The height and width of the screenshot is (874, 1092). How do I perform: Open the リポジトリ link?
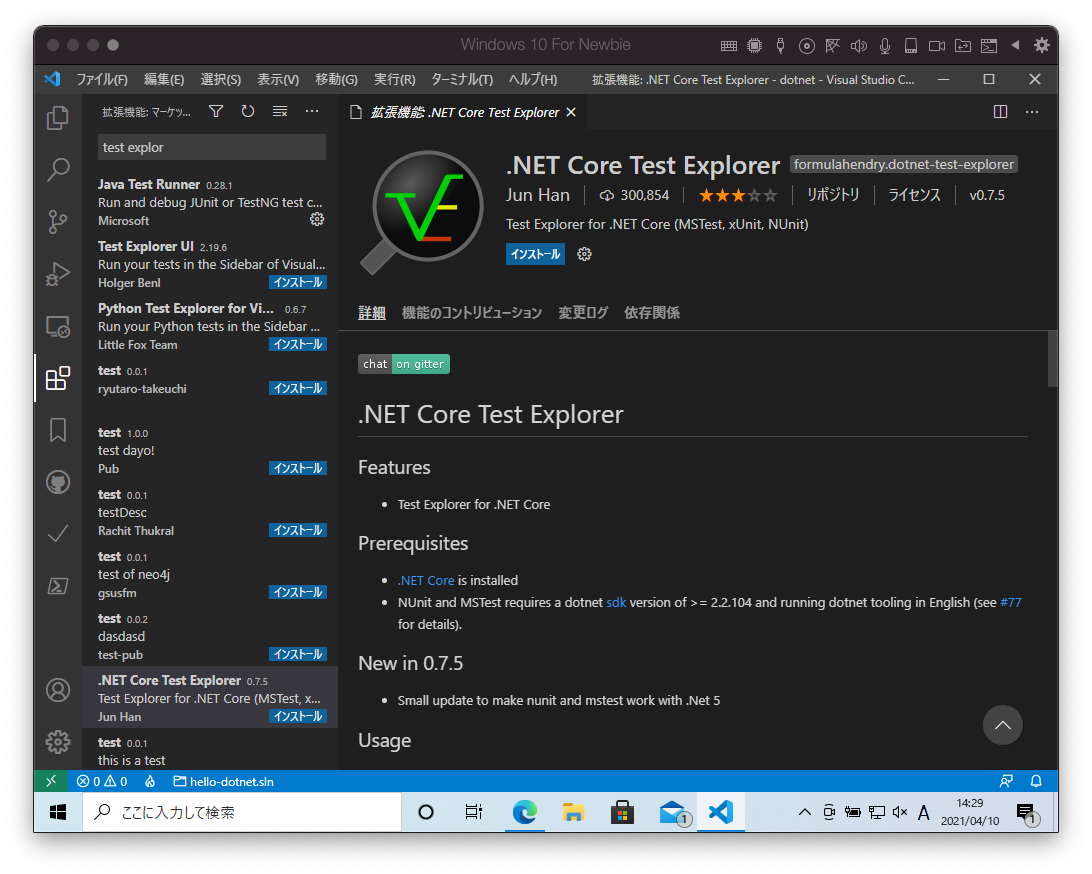coord(833,195)
